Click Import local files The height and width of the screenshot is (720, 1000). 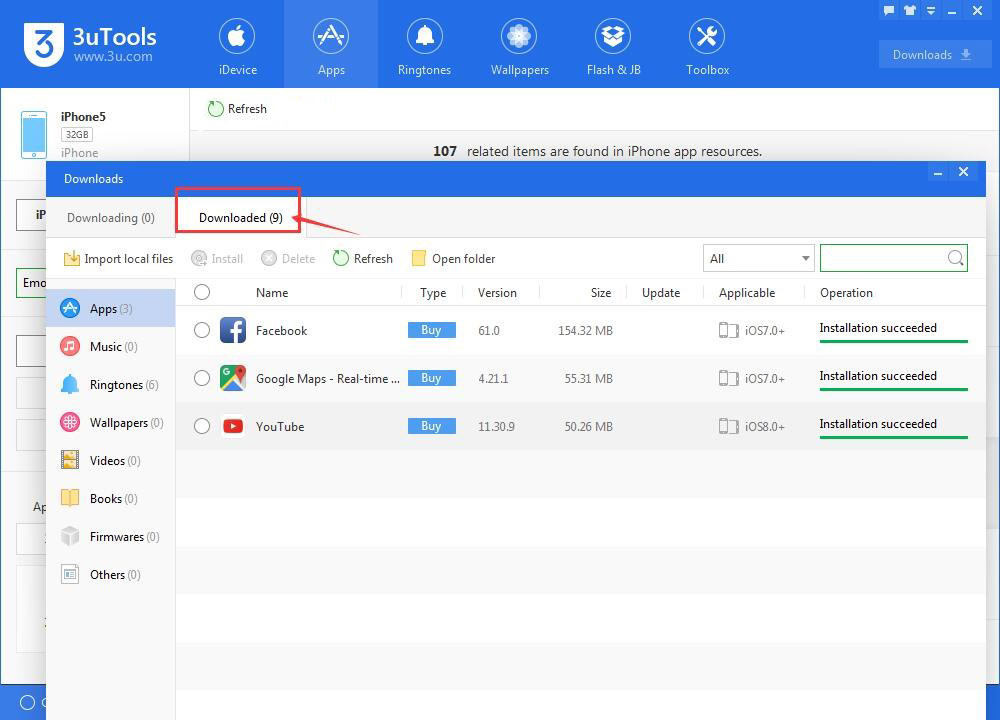click(118, 259)
